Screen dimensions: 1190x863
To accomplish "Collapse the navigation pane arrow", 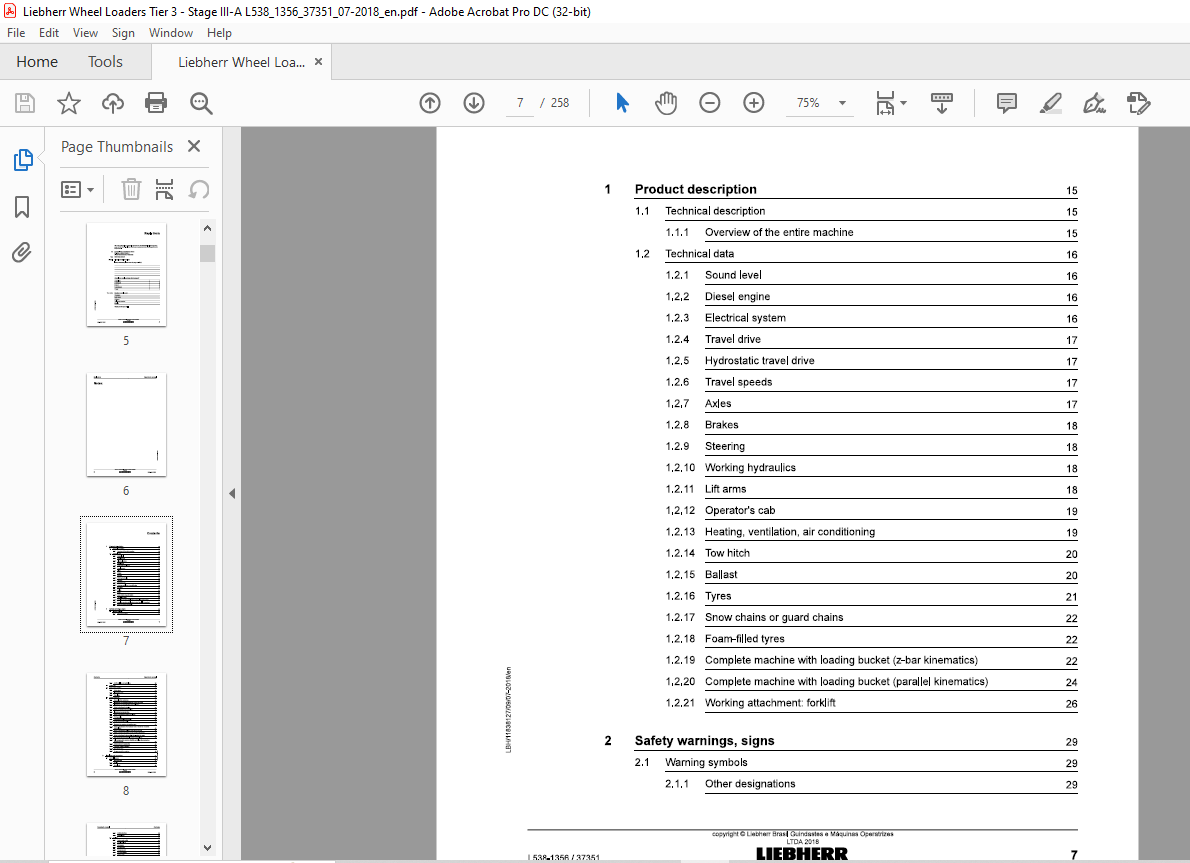I will pyautogui.click(x=232, y=493).
